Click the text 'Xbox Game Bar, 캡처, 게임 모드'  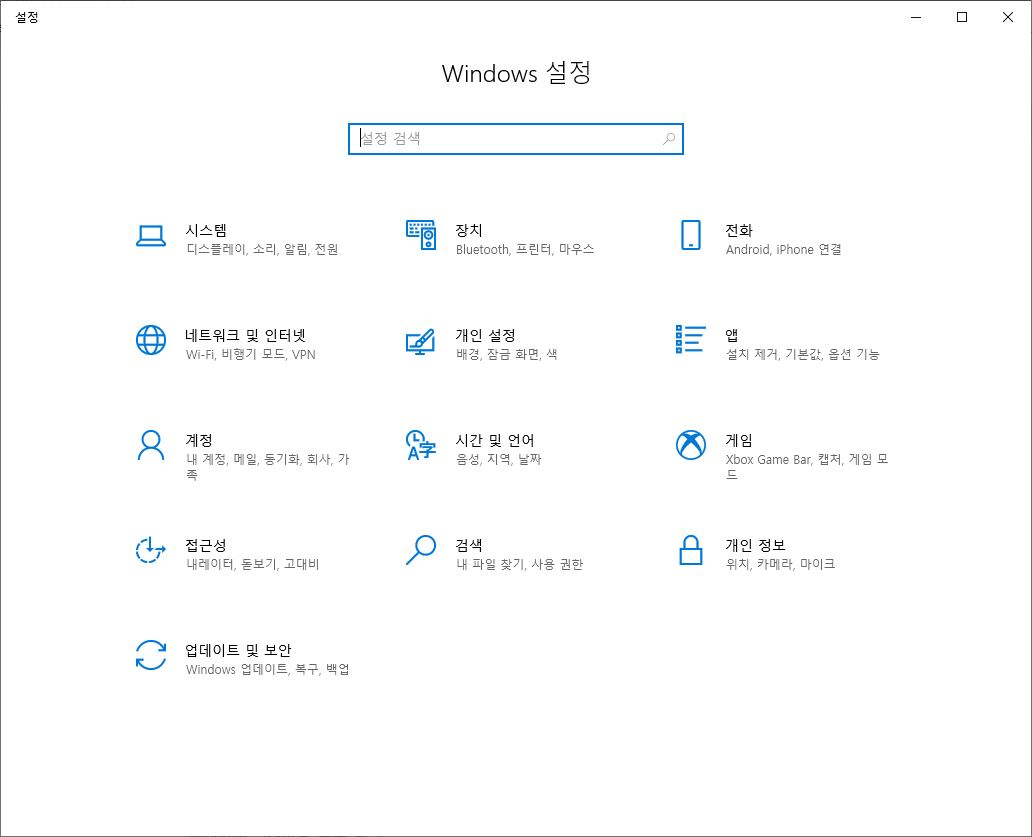[807, 467]
